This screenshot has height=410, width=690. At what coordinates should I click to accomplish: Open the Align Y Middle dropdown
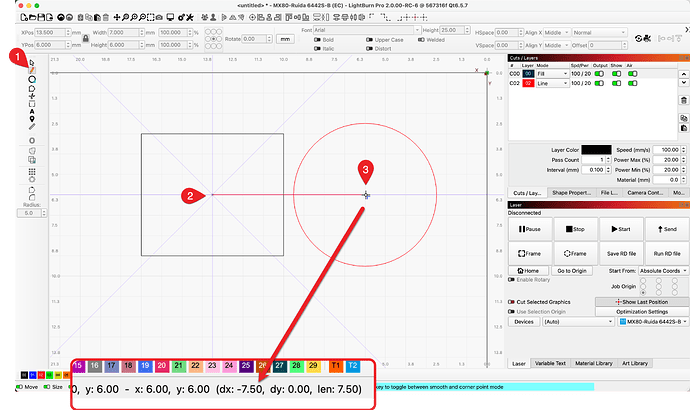(557, 45)
